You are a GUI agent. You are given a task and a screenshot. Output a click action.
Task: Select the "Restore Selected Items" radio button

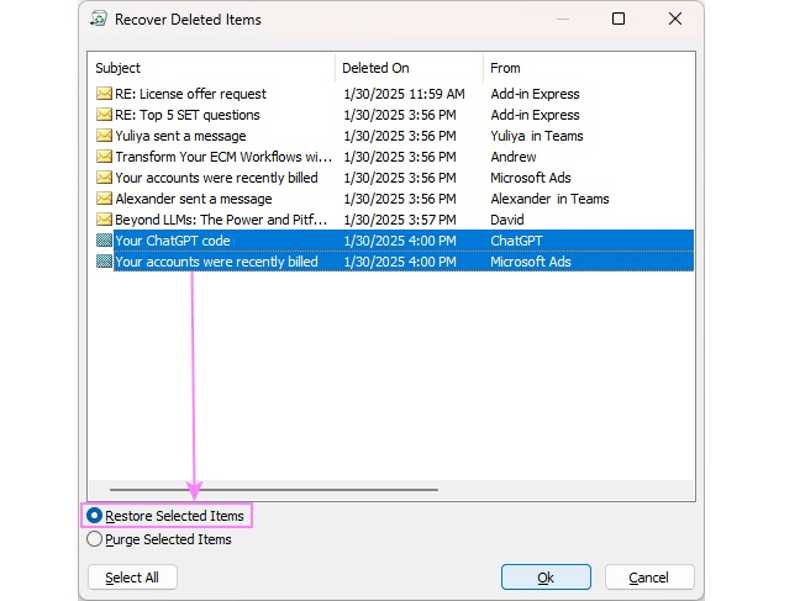(94, 515)
